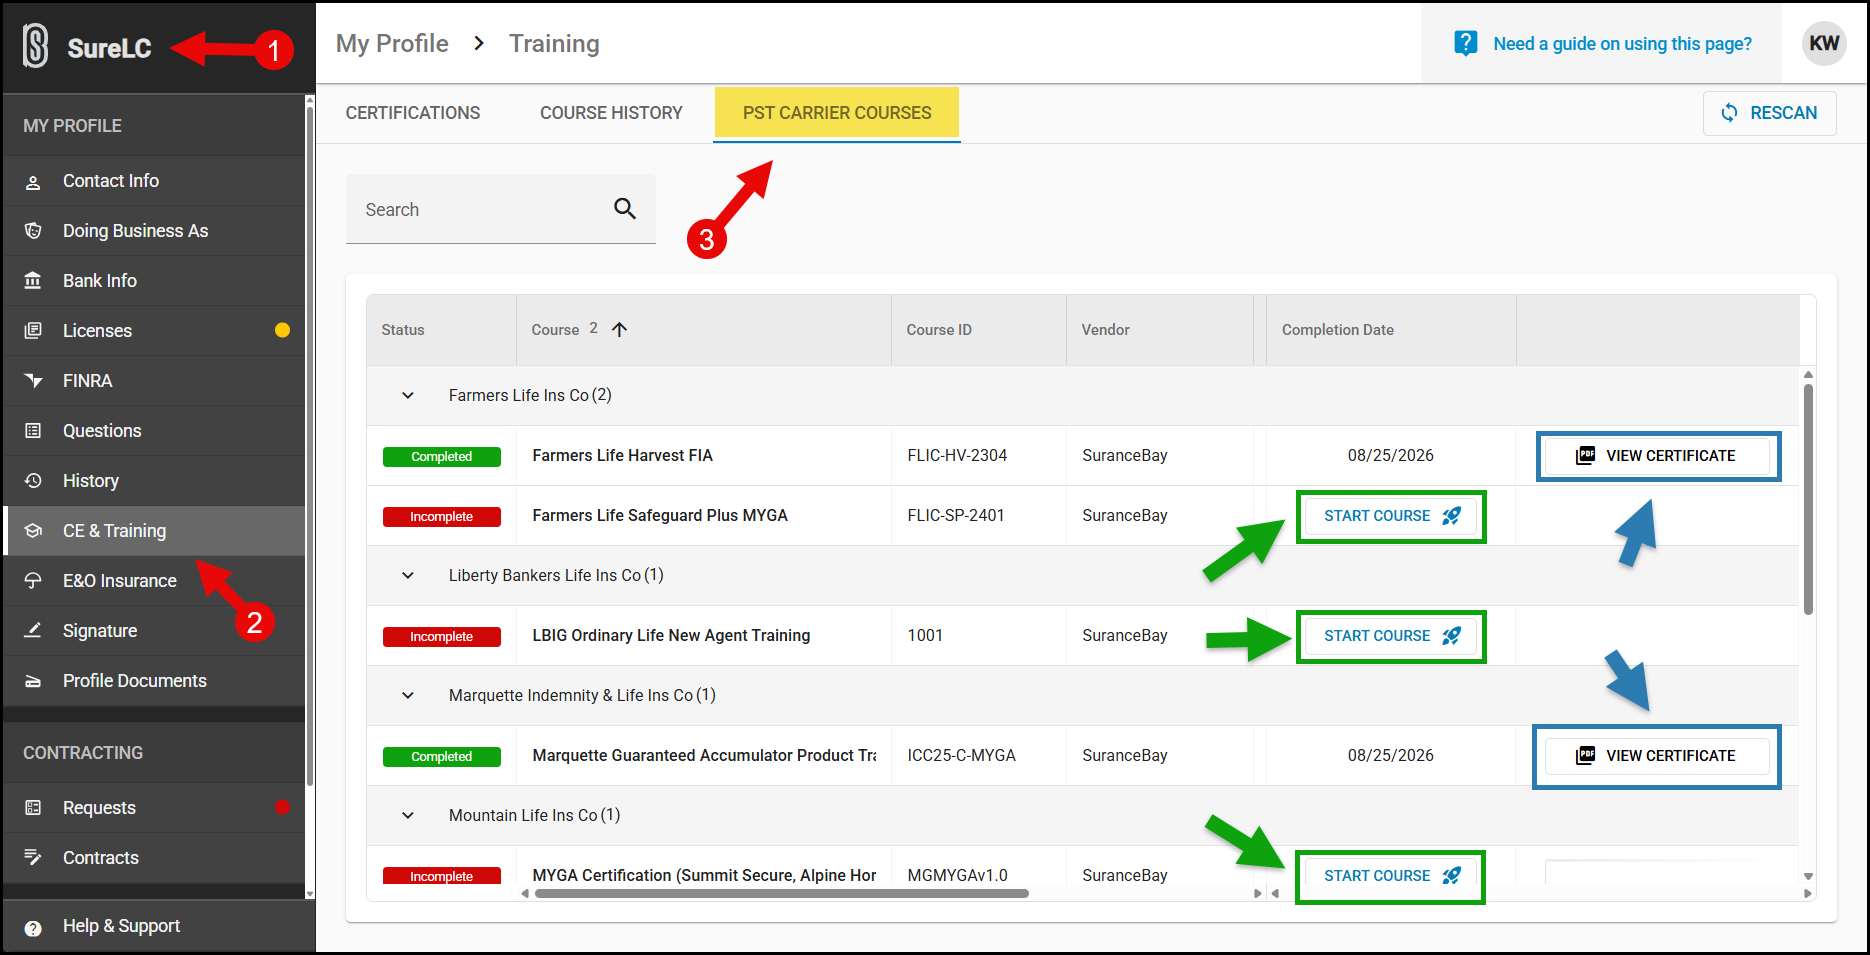Click the Licenses sidebar icon

(x=33, y=331)
